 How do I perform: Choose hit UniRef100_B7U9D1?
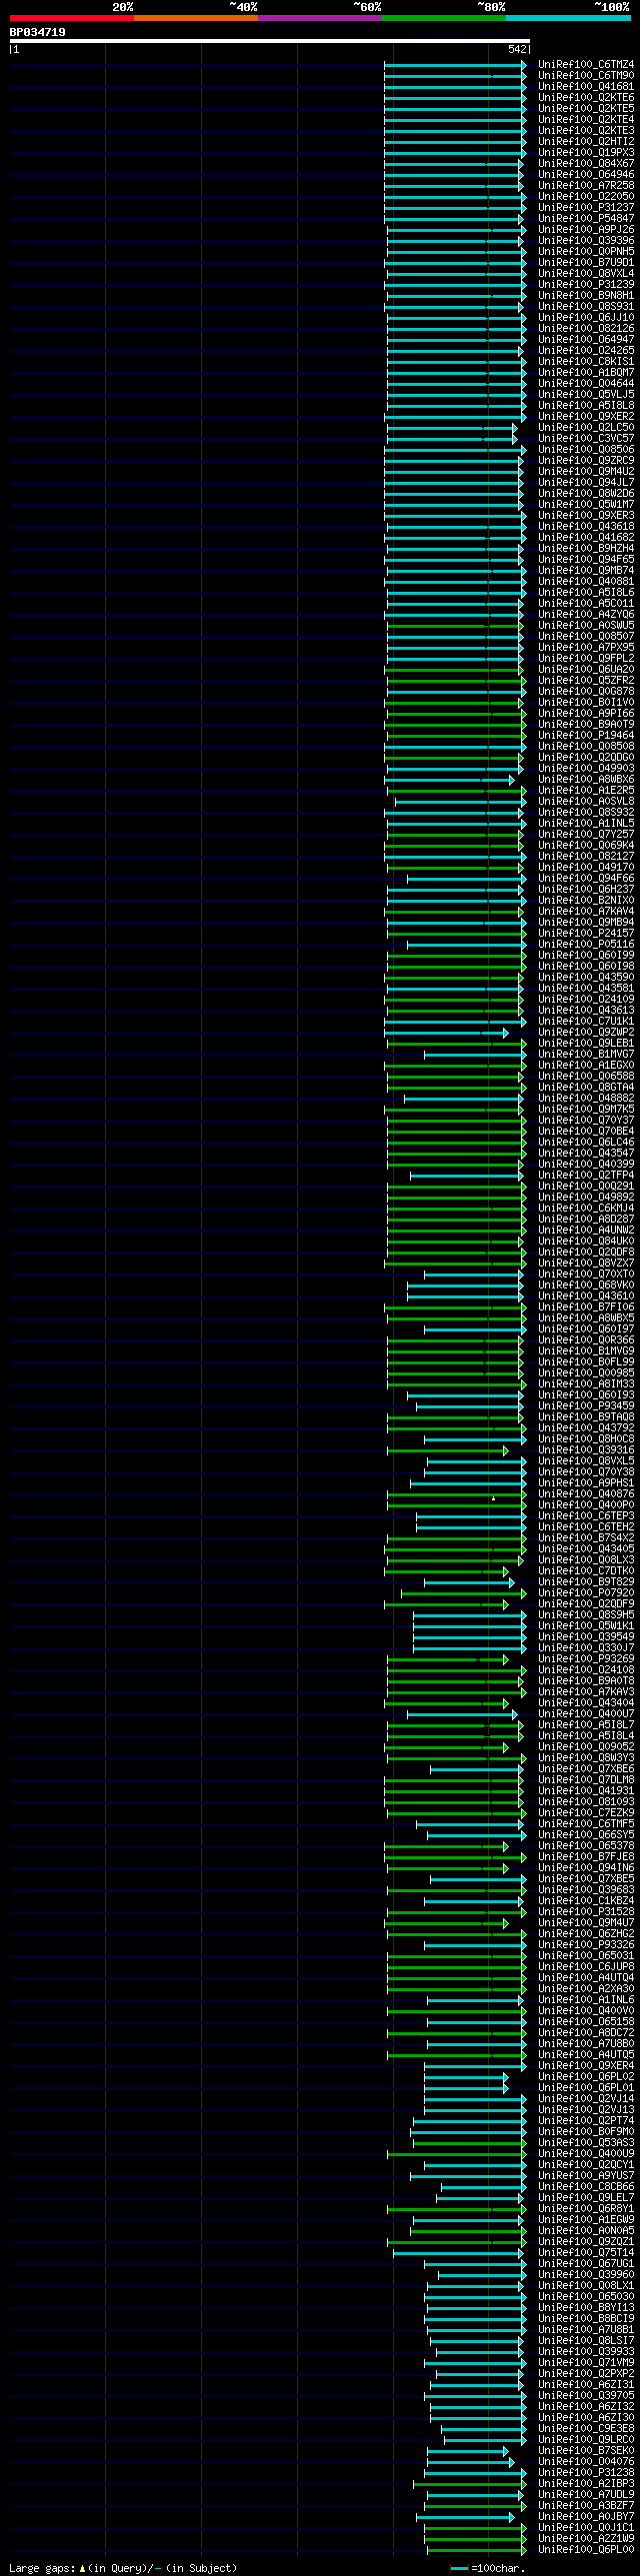pyautogui.click(x=586, y=263)
